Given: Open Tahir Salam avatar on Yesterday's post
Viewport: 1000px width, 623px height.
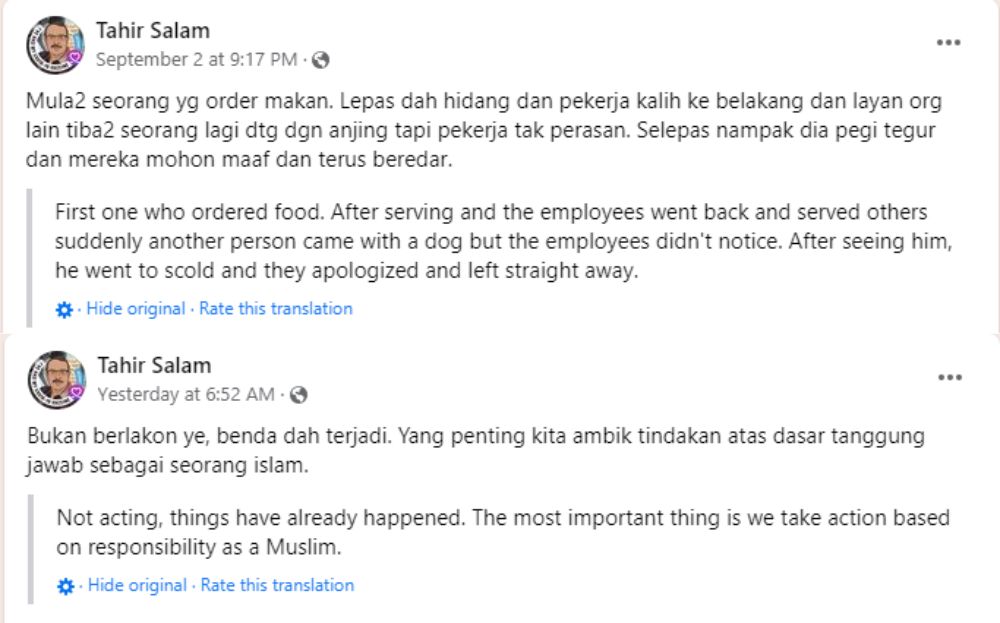Looking at the screenshot, I should (57, 379).
